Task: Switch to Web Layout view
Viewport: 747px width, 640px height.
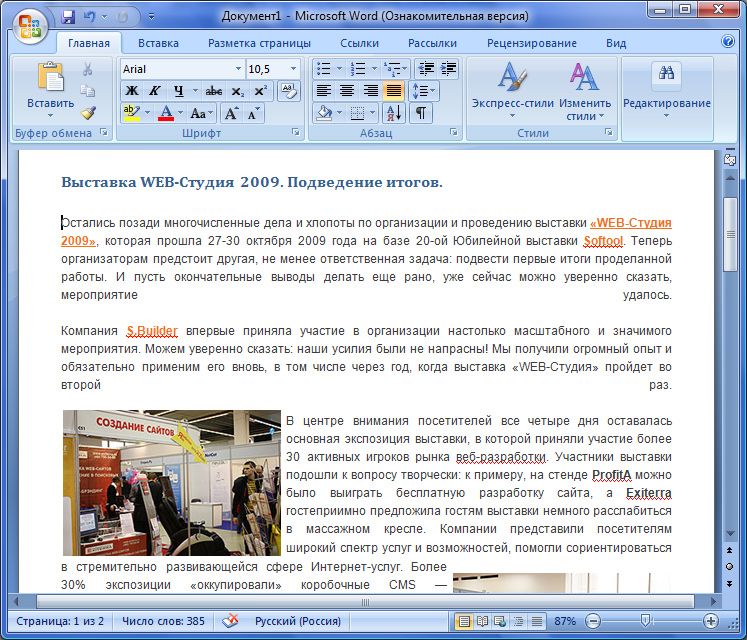Action: coord(500,621)
